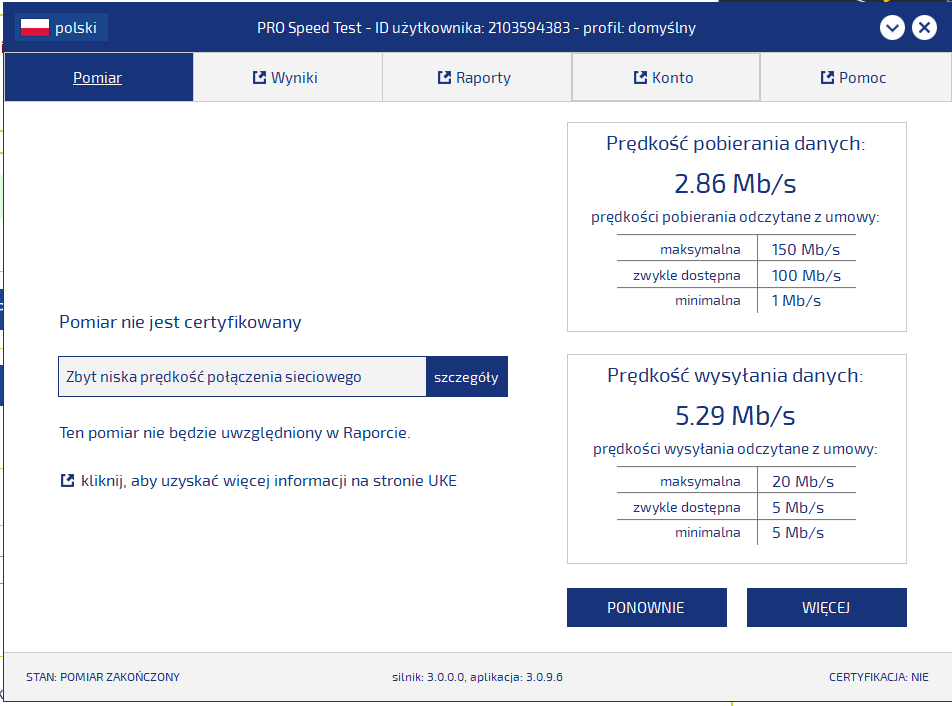Open the Raporty tab
952x706 pixels.
pyautogui.click(x=477, y=77)
